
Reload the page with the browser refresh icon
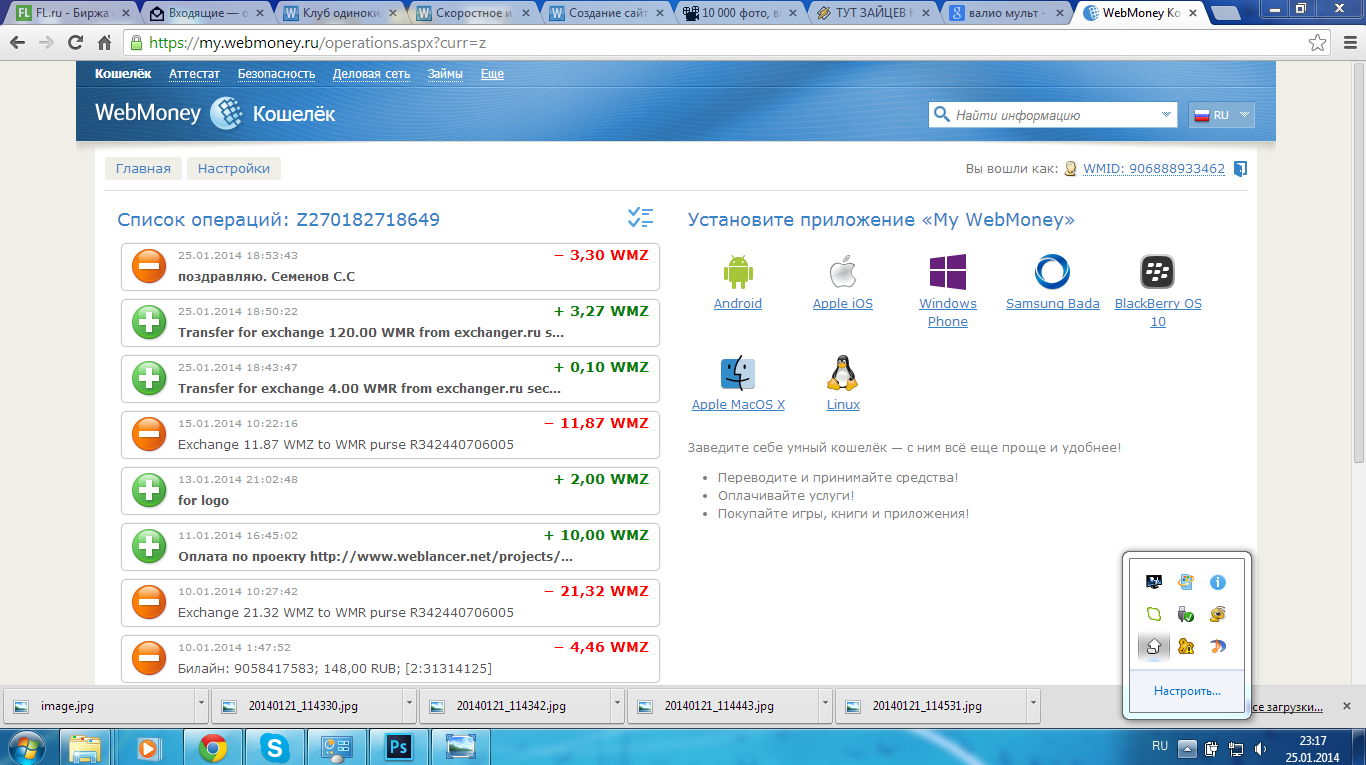click(75, 43)
